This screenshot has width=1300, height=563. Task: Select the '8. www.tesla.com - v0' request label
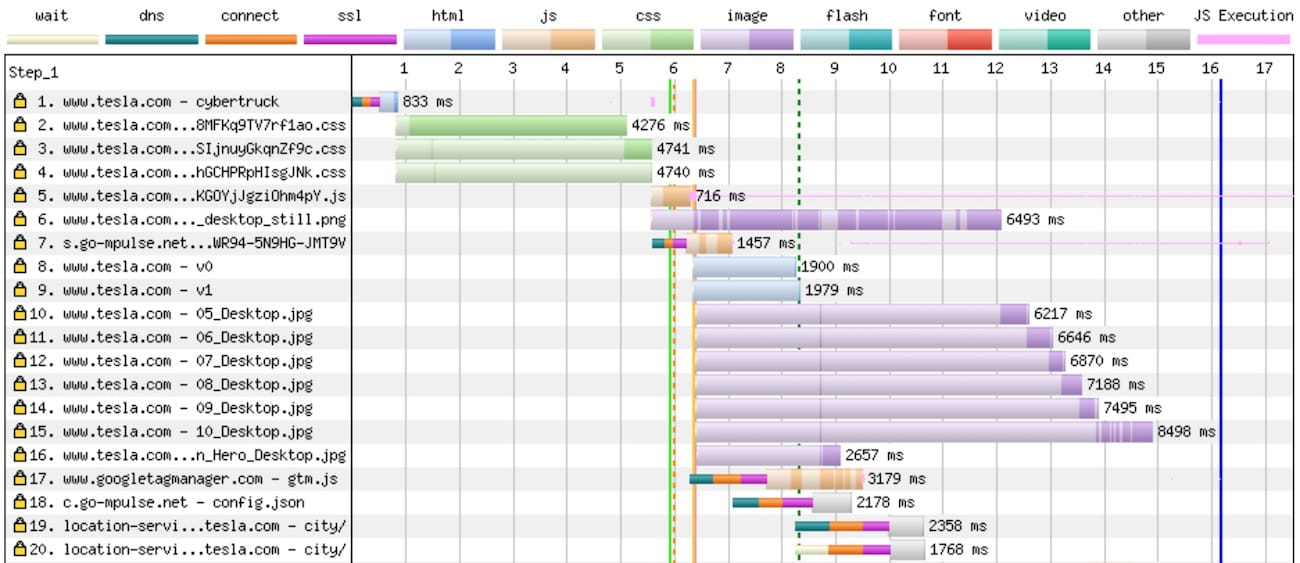123,267
